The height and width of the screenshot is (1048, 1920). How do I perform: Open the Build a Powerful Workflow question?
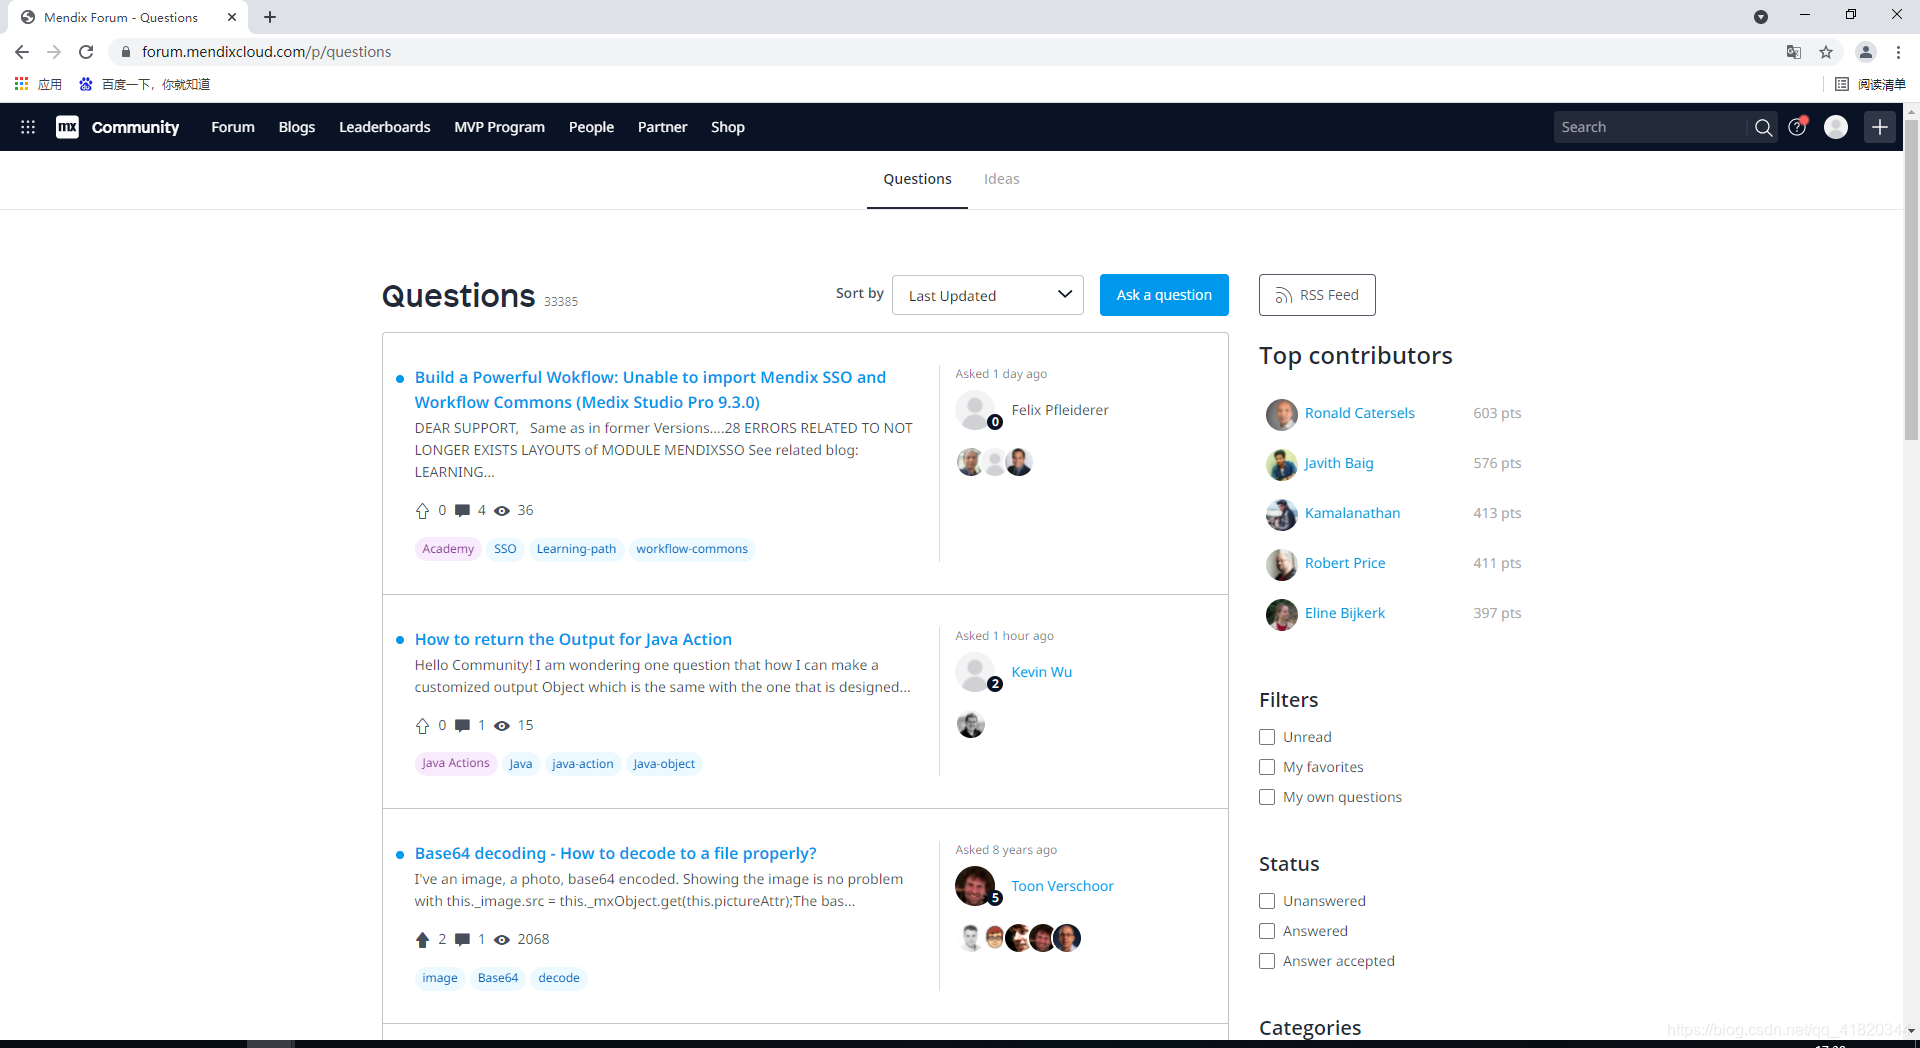coord(650,390)
